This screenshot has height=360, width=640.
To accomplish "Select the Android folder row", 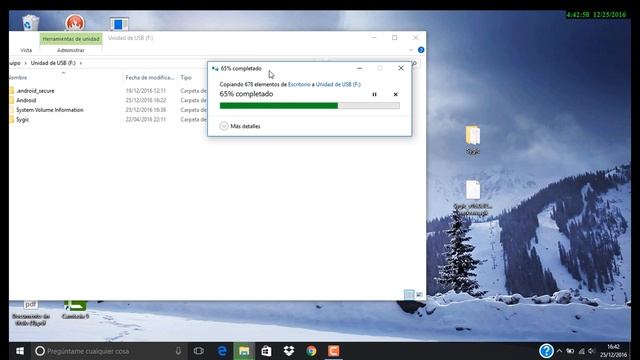I will click(x=26, y=100).
